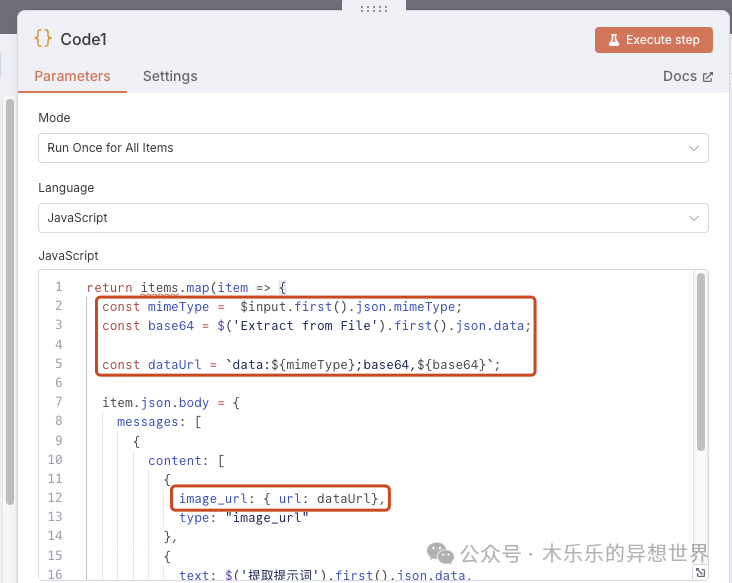Open the Docs link
Viewport: 732px width, 583px height.
[687, 76]
